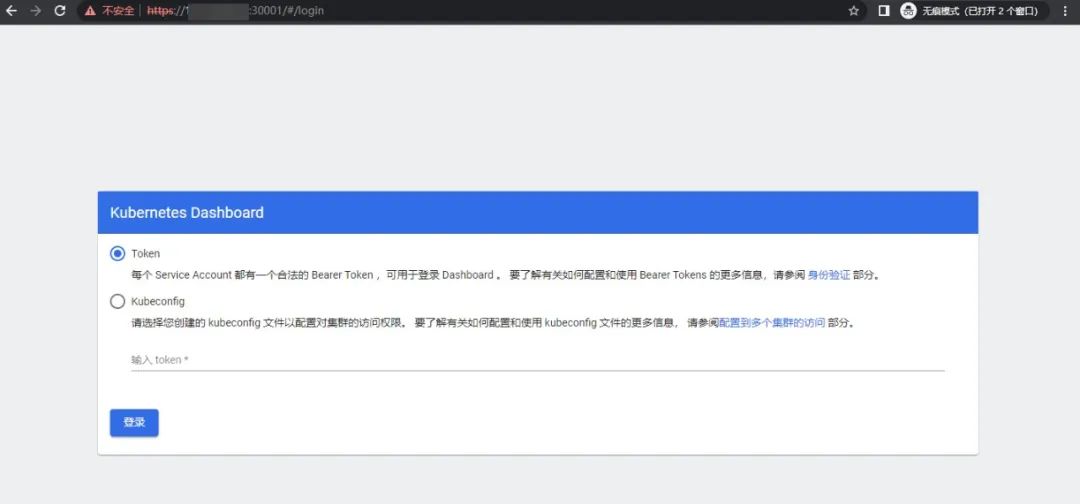The image size is (1080, 504).
Task: Open the 配置到多个集群的访问 link
Action: (772, 322)
